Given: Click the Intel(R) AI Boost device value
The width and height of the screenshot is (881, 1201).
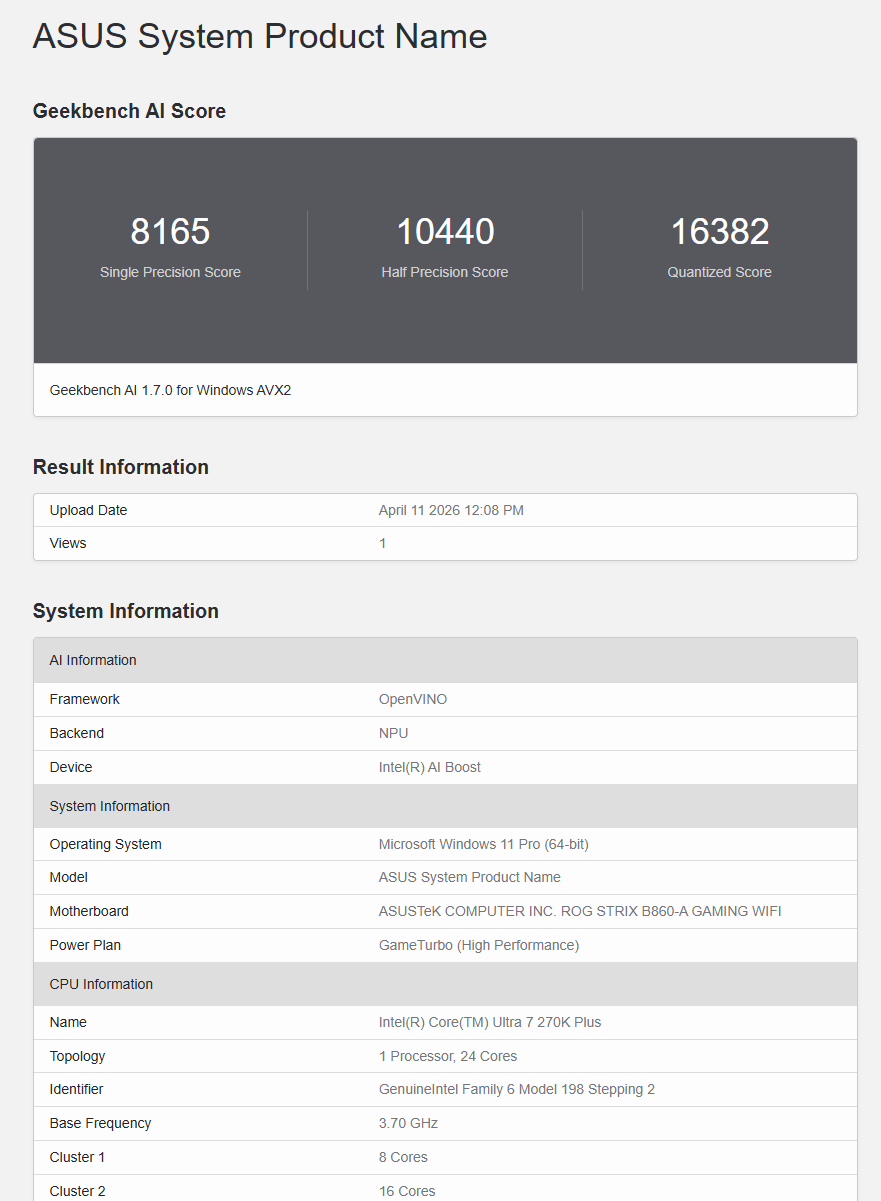Looking at the screenshot, I should 429,767.
